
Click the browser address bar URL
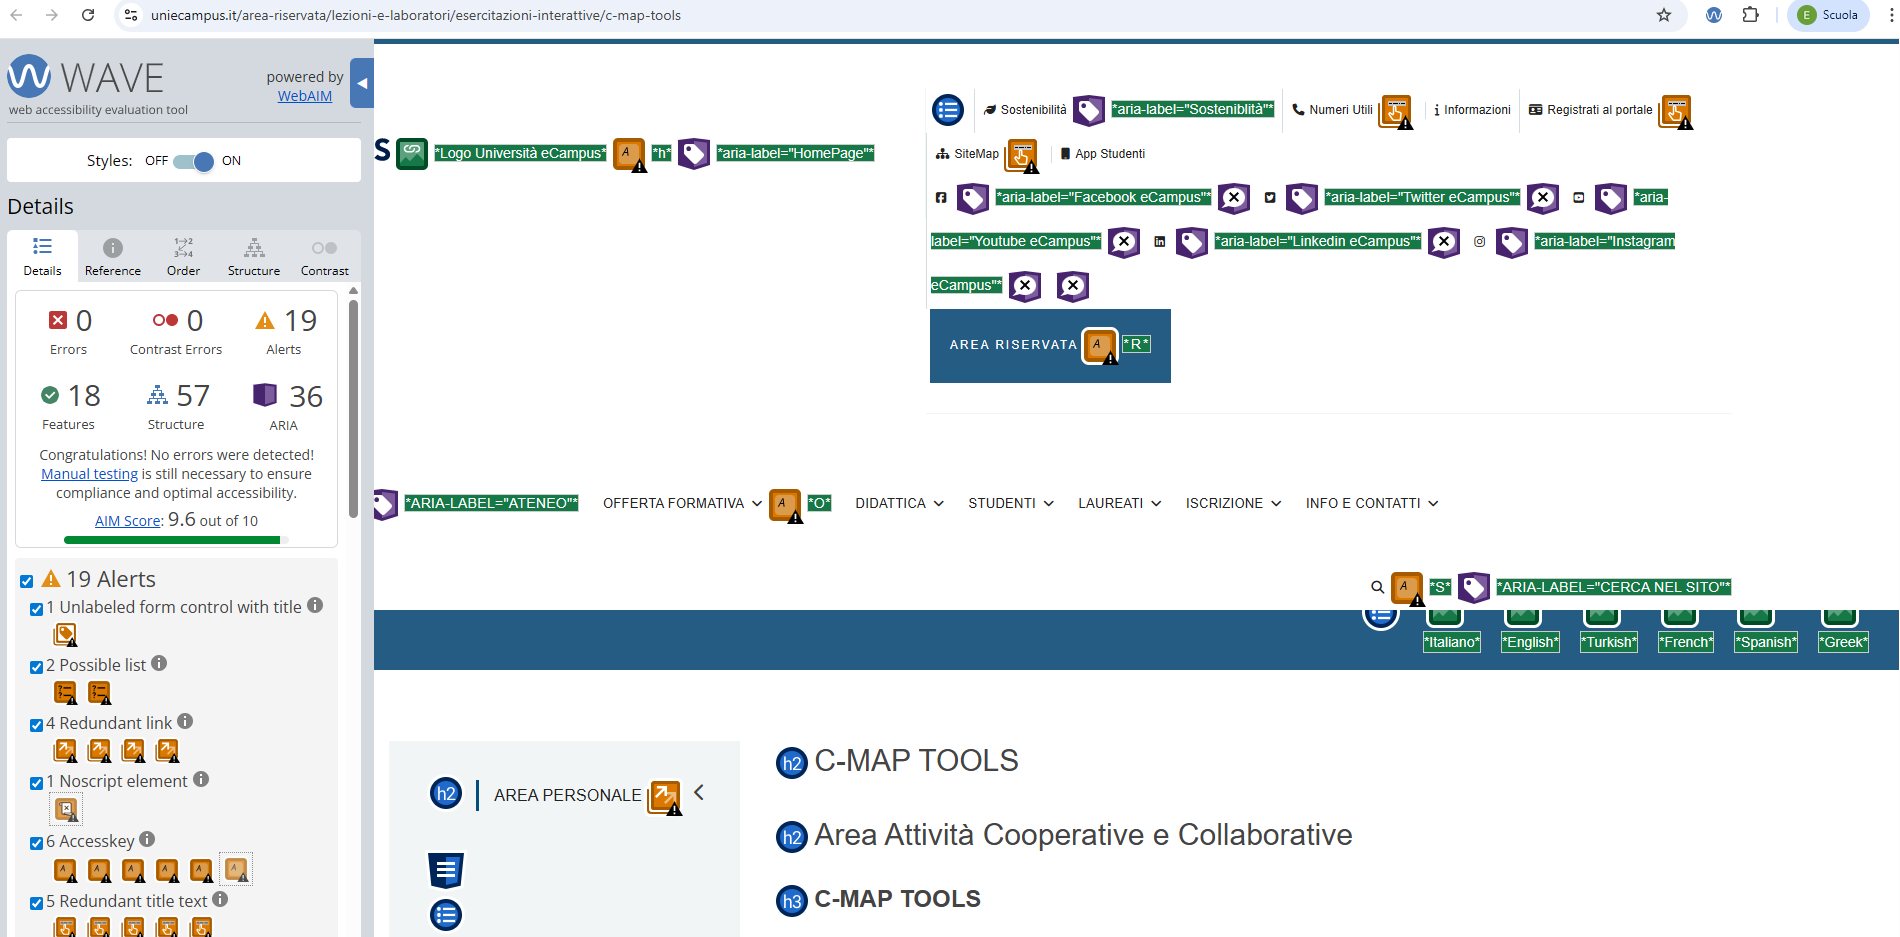point(416,15)
